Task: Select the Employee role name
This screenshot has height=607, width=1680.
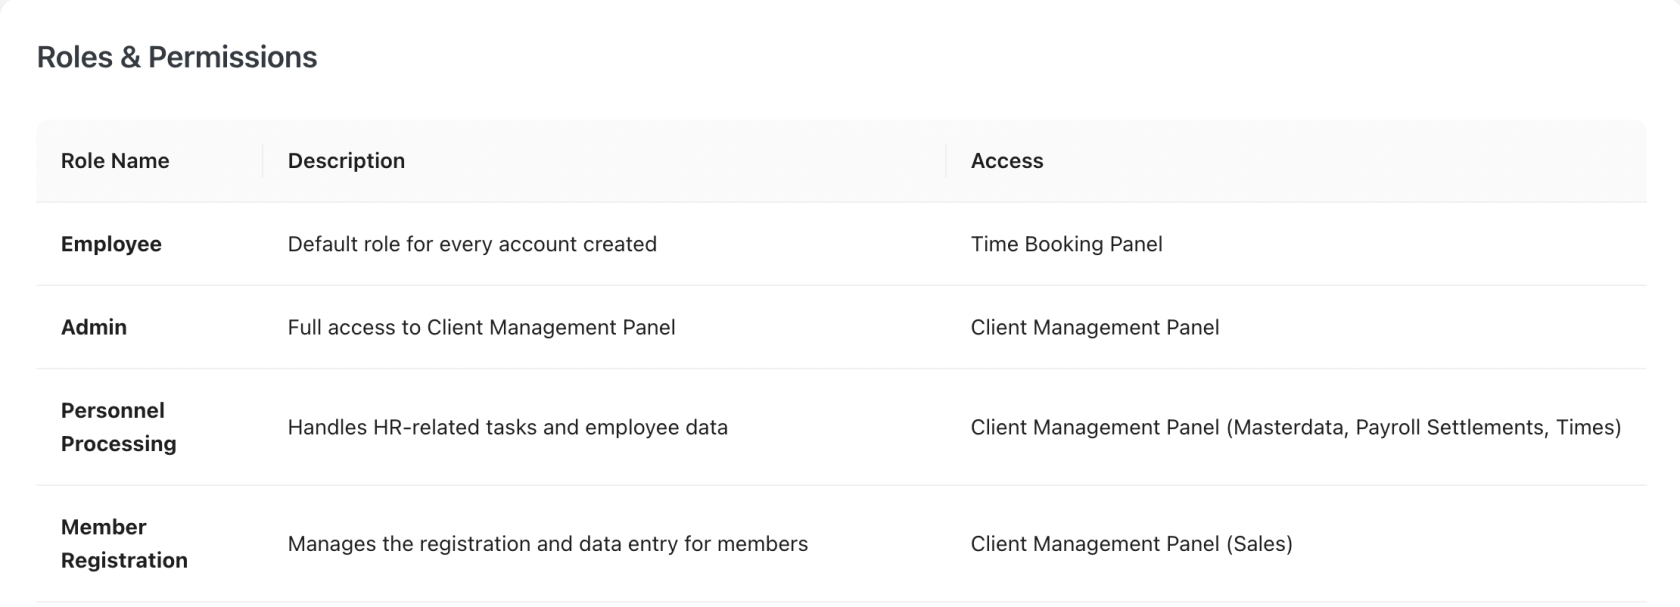Action: 111,244
